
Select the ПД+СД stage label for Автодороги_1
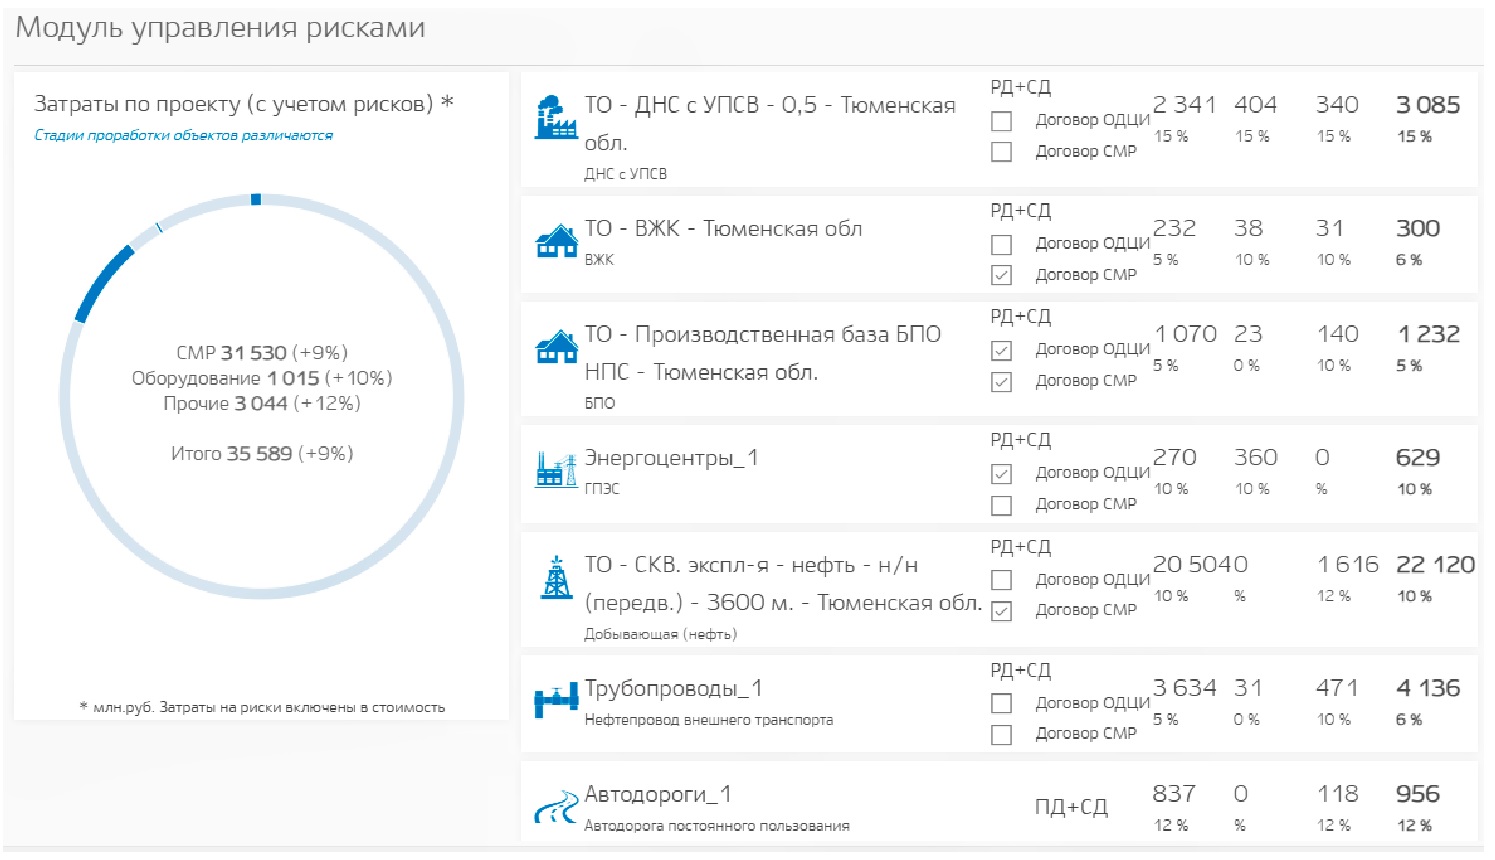point(1071,807)
